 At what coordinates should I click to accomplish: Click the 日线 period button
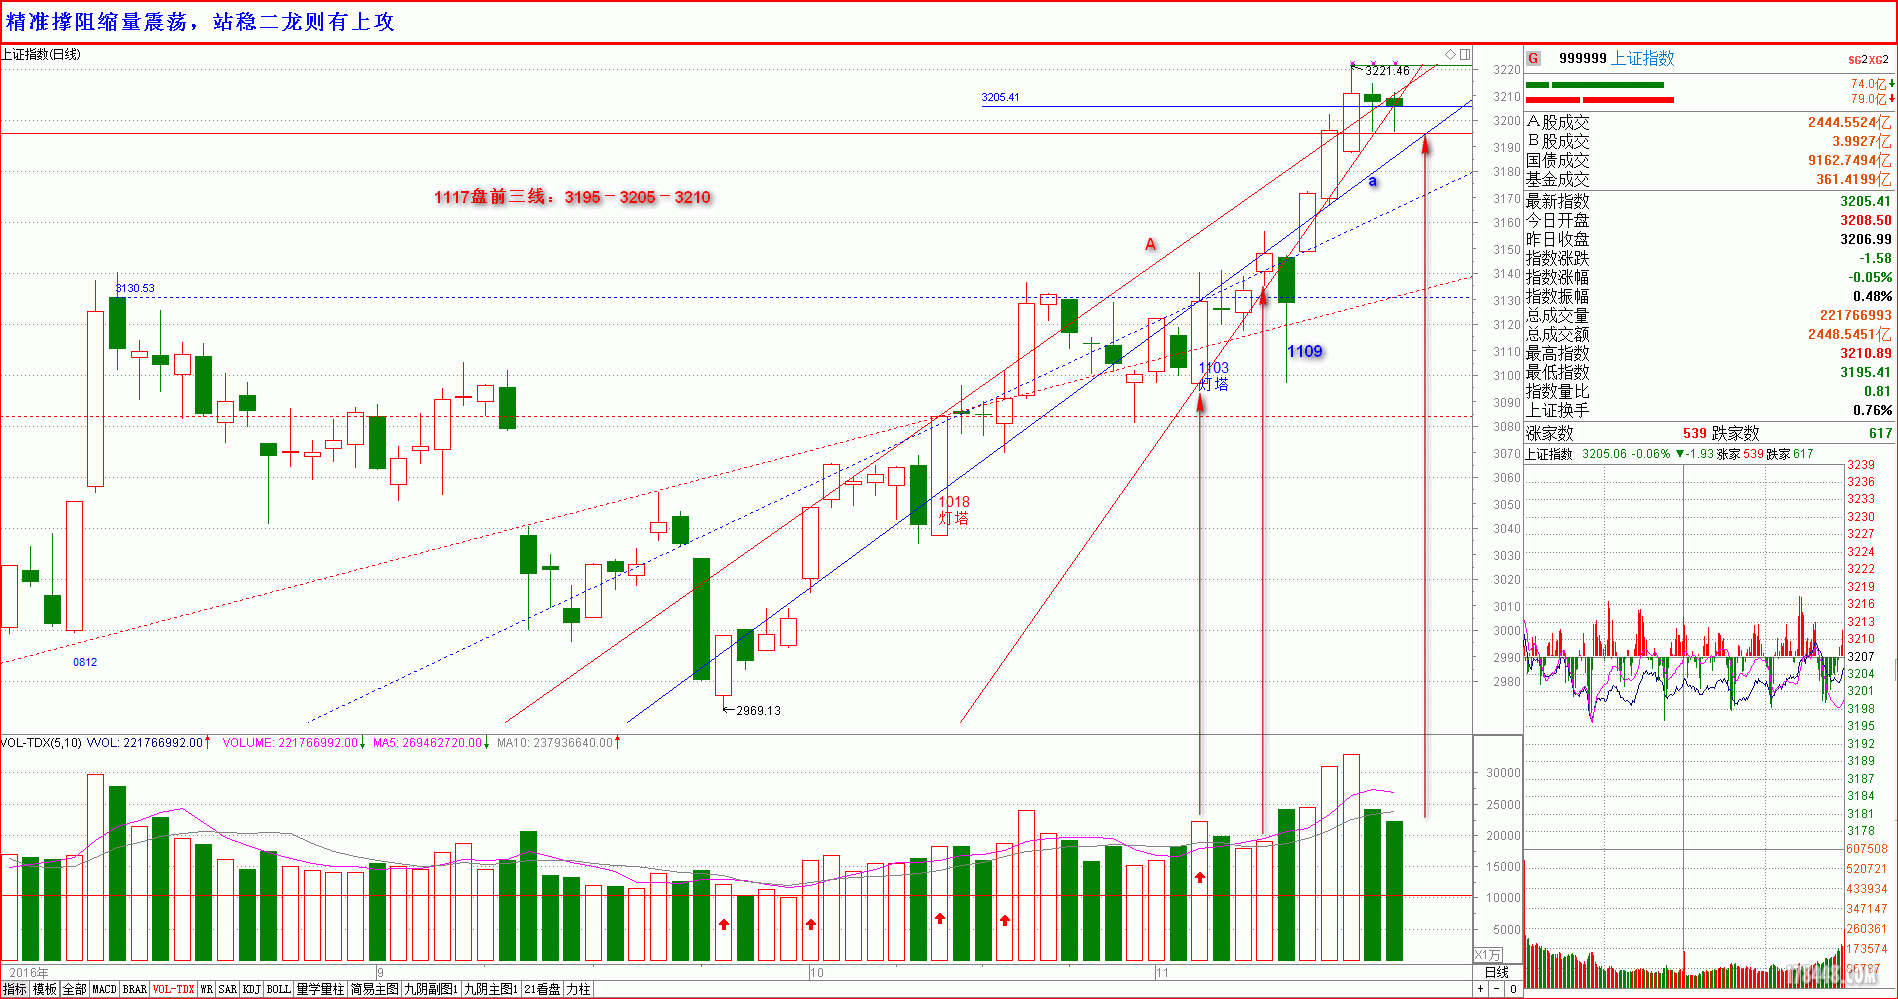click(1497, 973)
